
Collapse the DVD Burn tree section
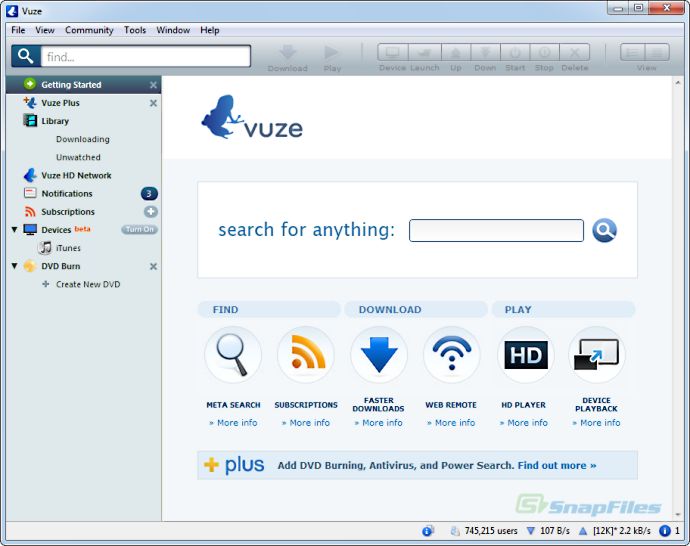tap(15, 266)
